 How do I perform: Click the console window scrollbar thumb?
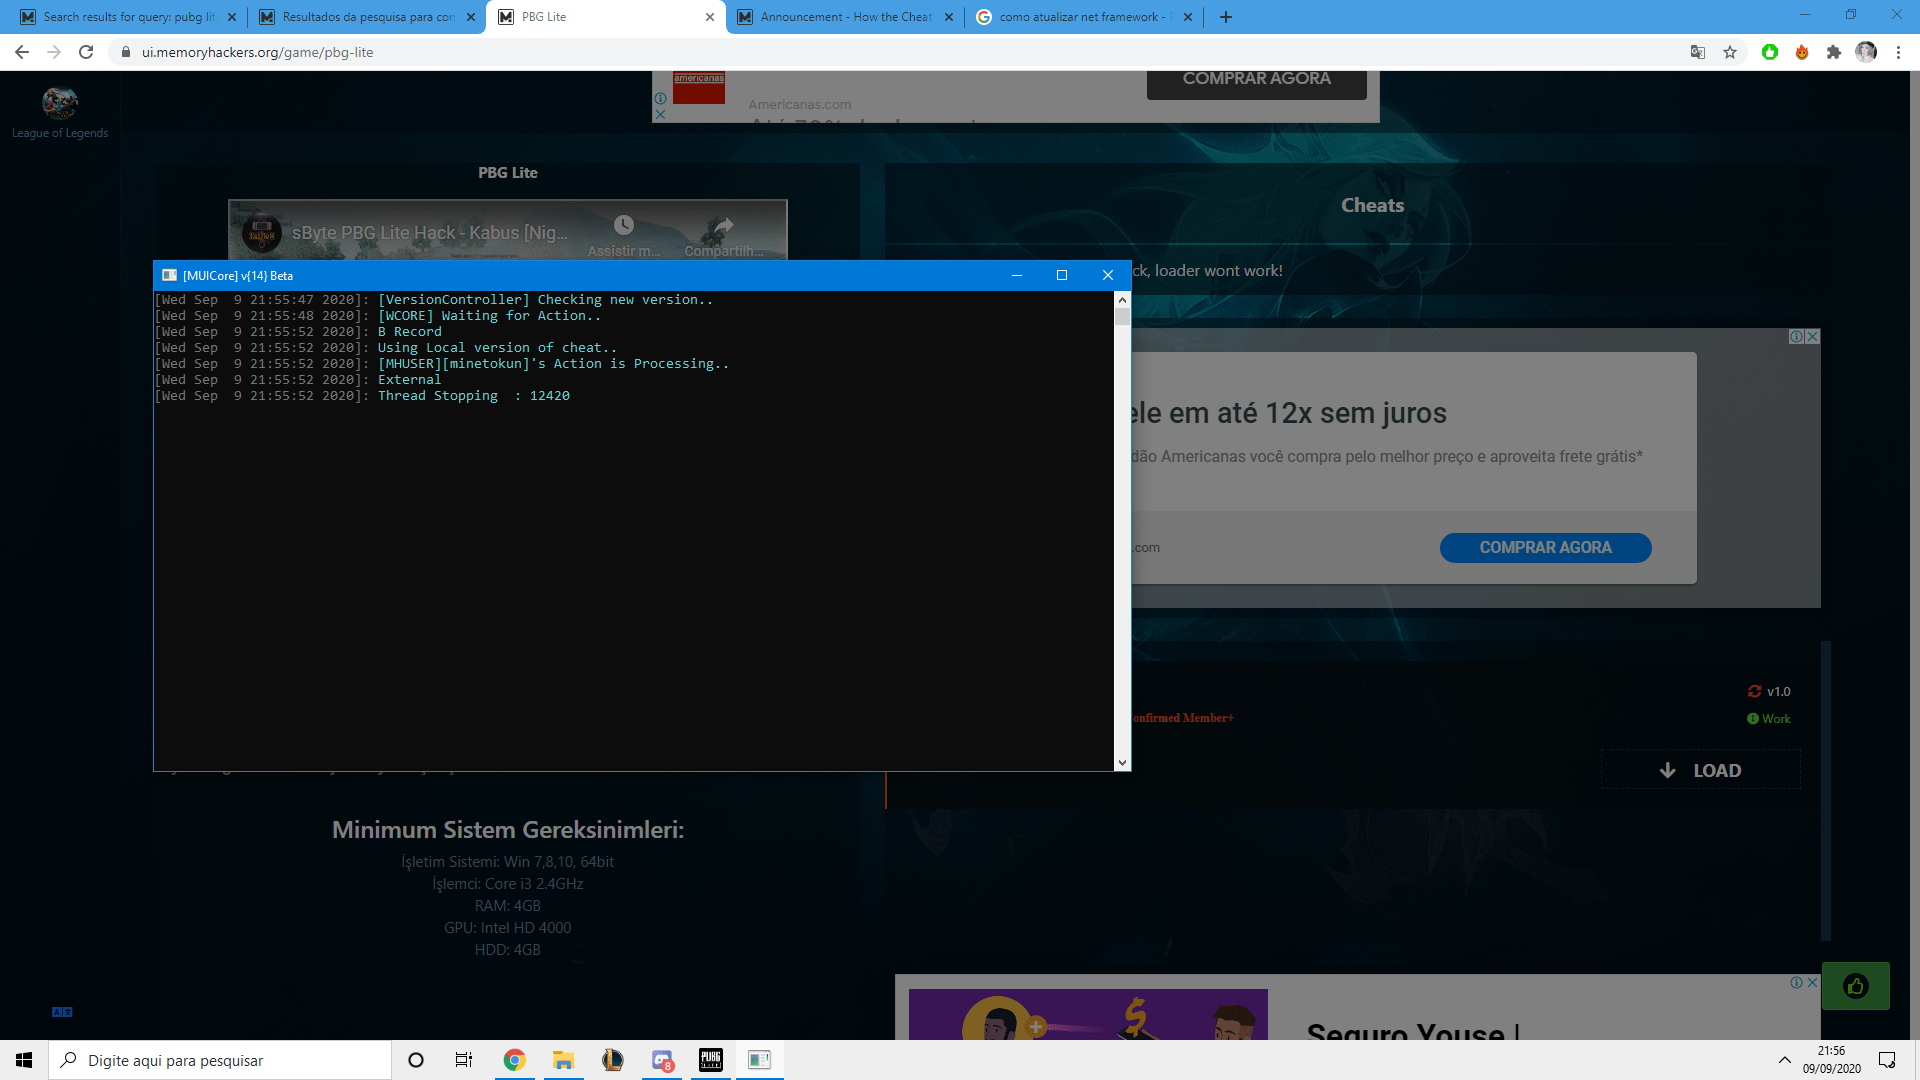1122,317
